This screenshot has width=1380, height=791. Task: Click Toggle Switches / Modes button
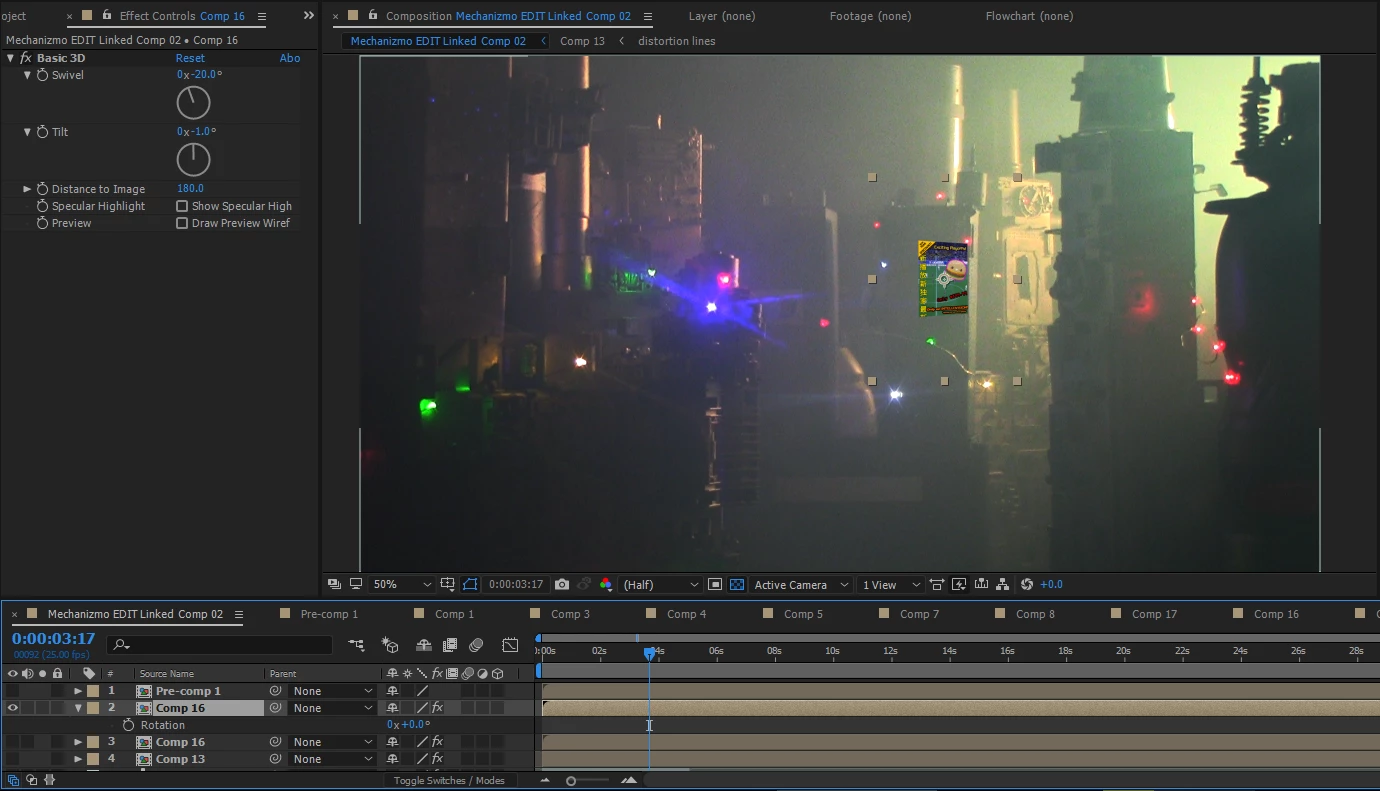[x=449, y=780]
